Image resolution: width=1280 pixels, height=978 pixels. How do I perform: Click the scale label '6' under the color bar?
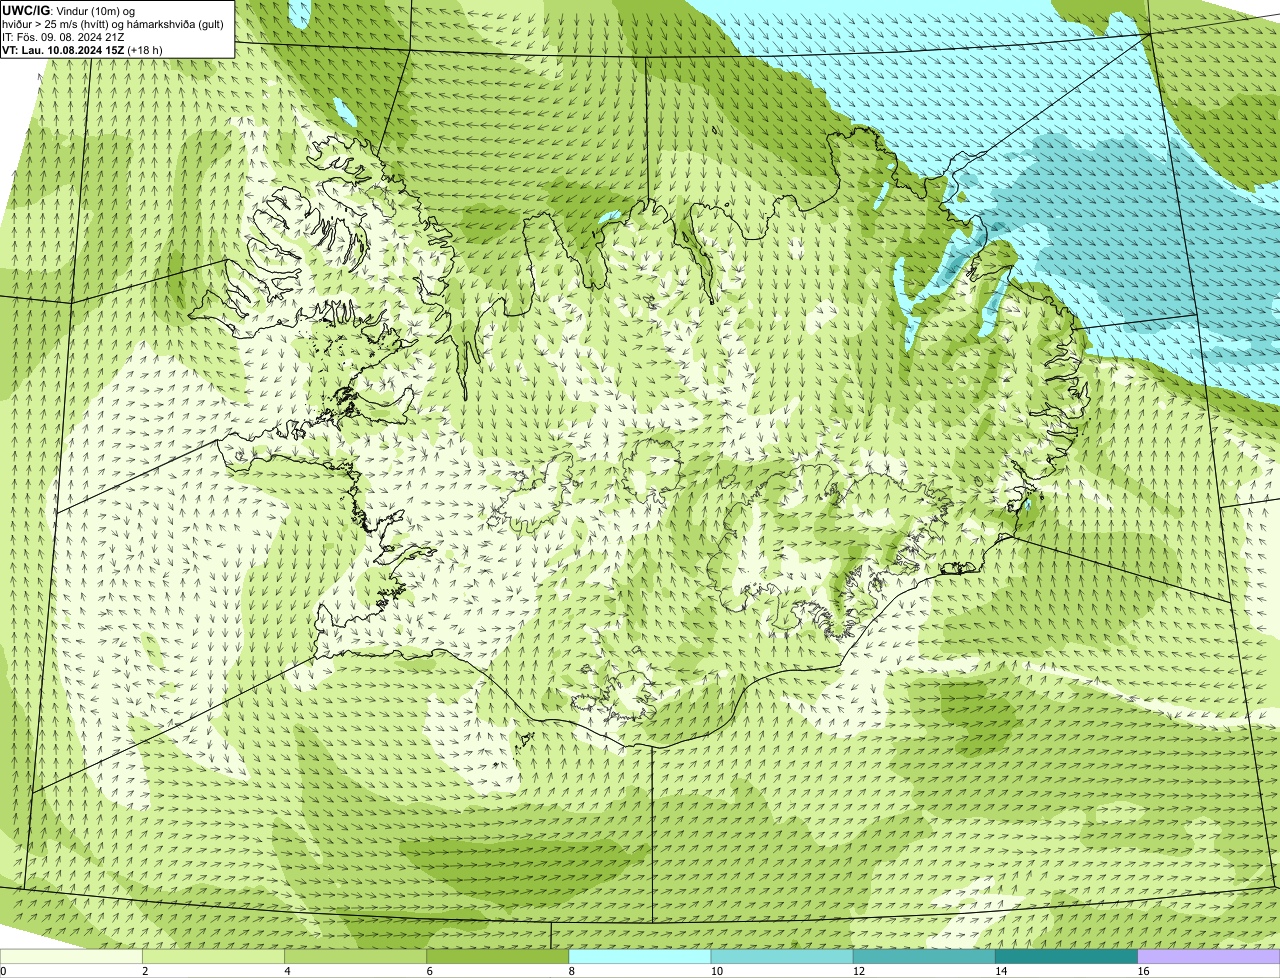point(429,971)
